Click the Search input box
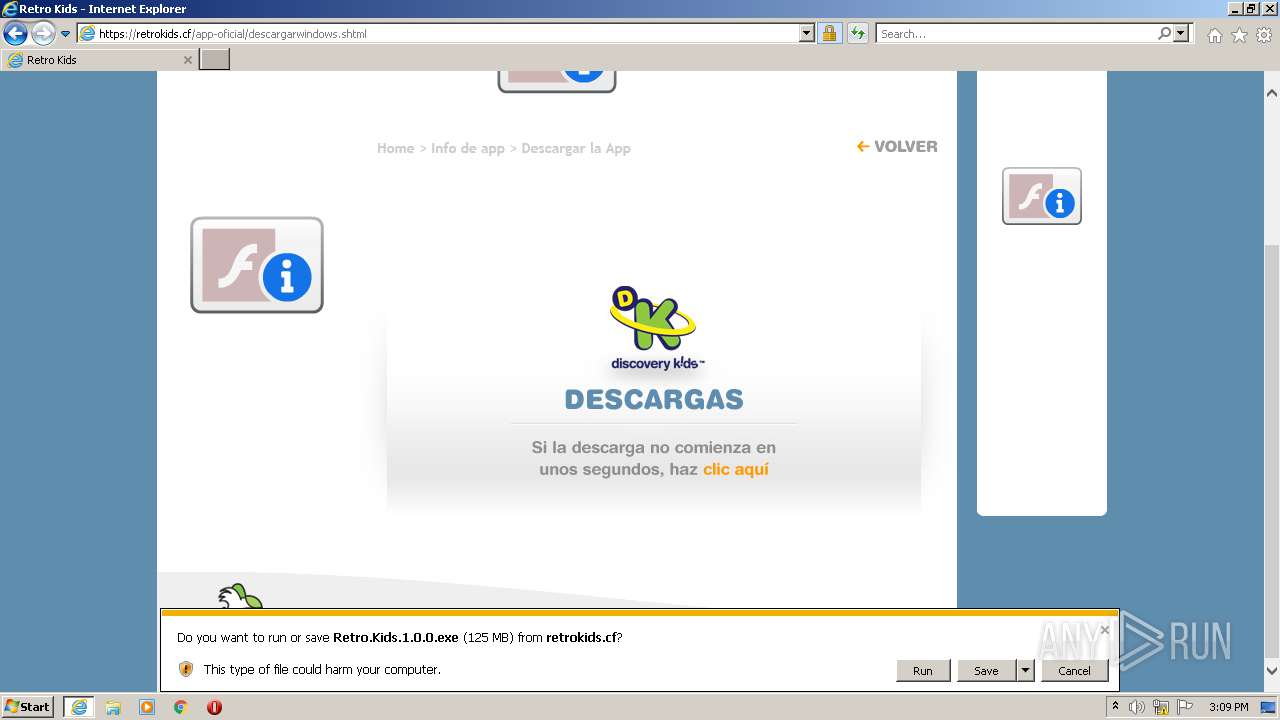Image resolution: width=1280 pixels, height=720 pixels. 1016,33
